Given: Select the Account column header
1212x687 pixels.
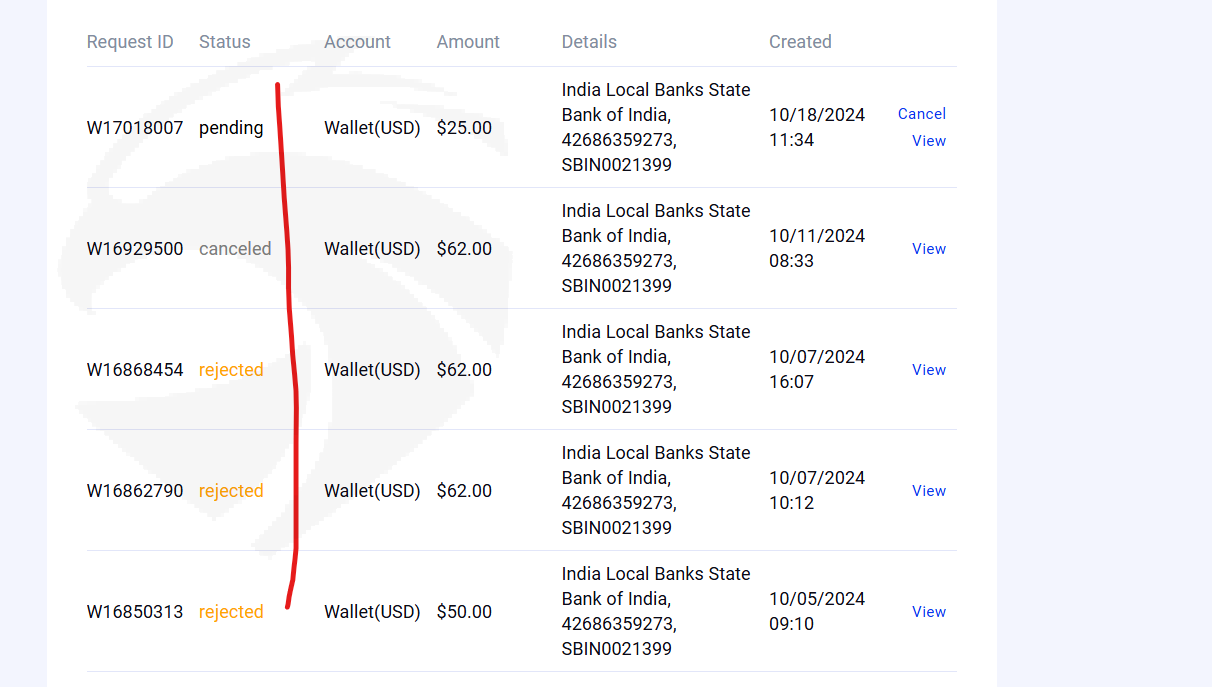Looking at the screenshot, I should point(357,42).
